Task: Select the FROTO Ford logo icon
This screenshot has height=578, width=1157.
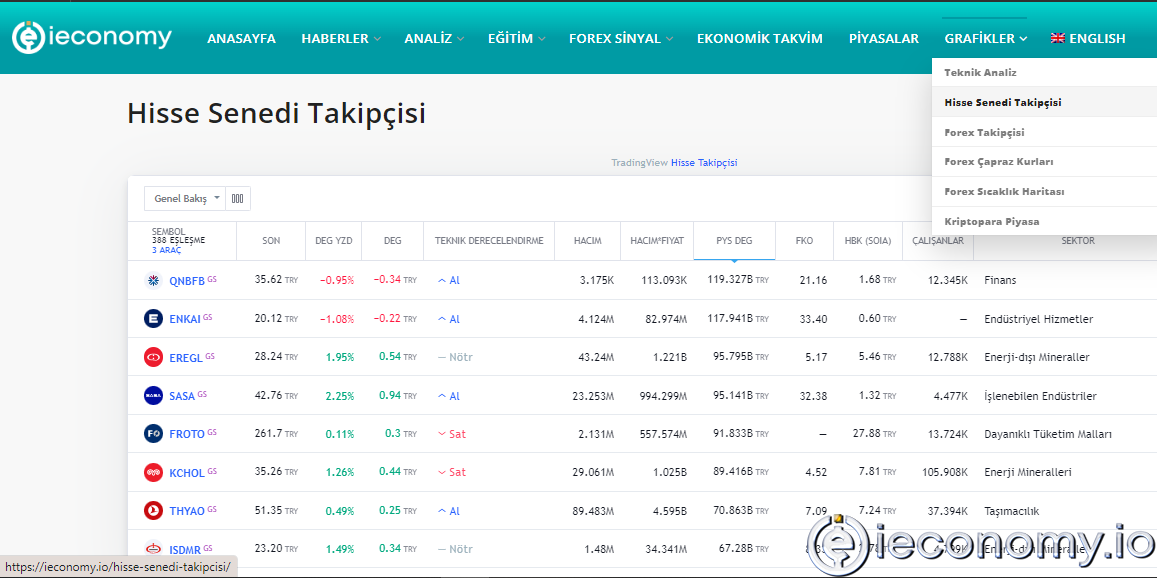Action: click(x=152, y=433)
